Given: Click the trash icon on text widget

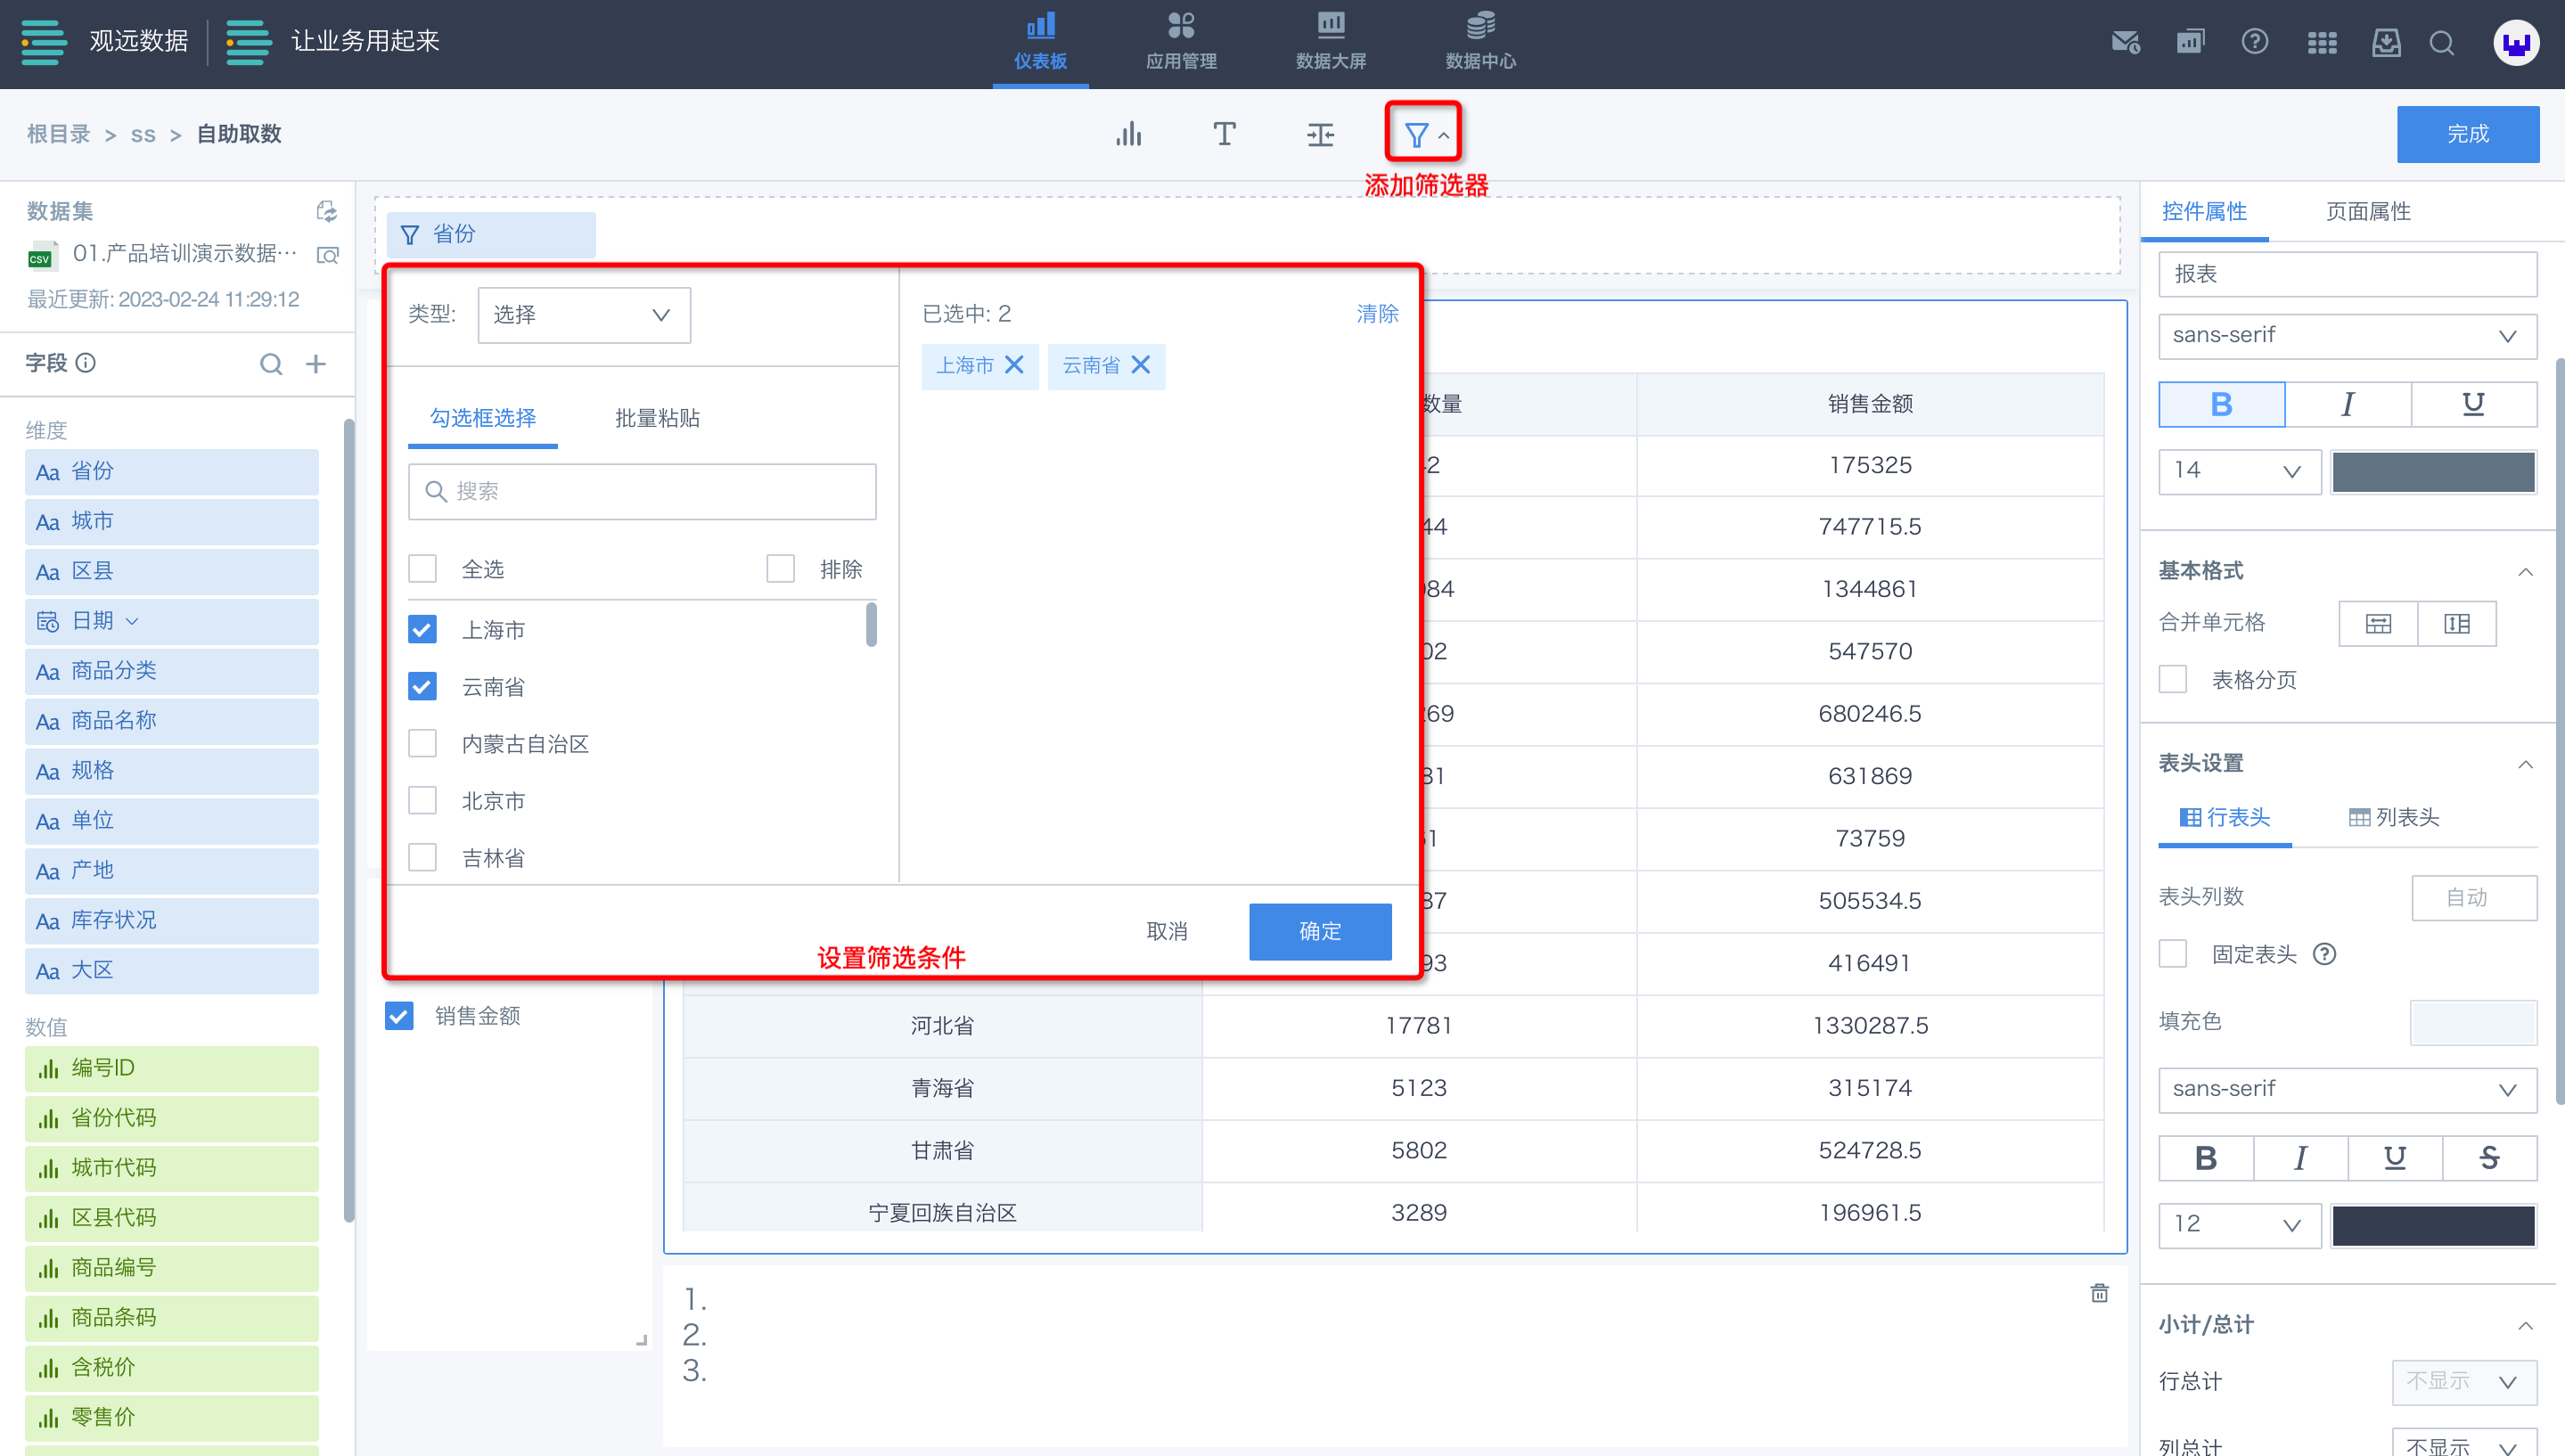Looking at the screenshot, I should (x=2099, y=1293).
